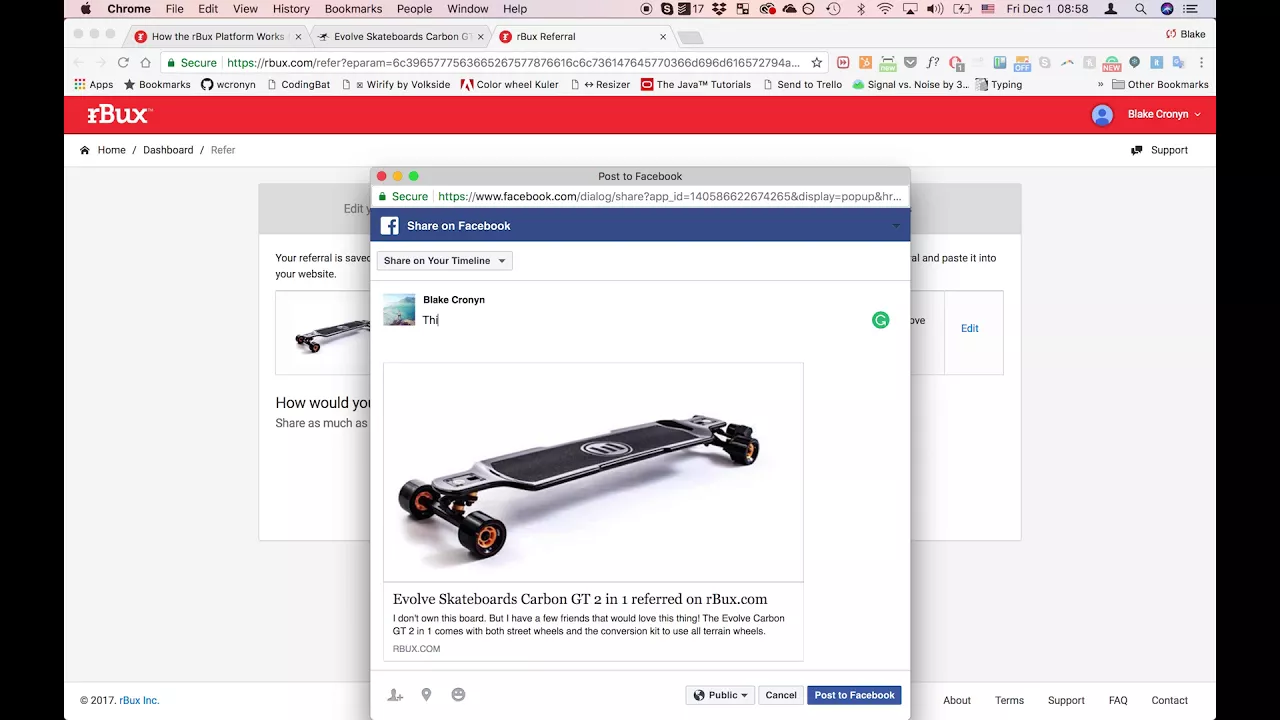Open the People menu
The image size is (1280, 720).
point(414,9)
